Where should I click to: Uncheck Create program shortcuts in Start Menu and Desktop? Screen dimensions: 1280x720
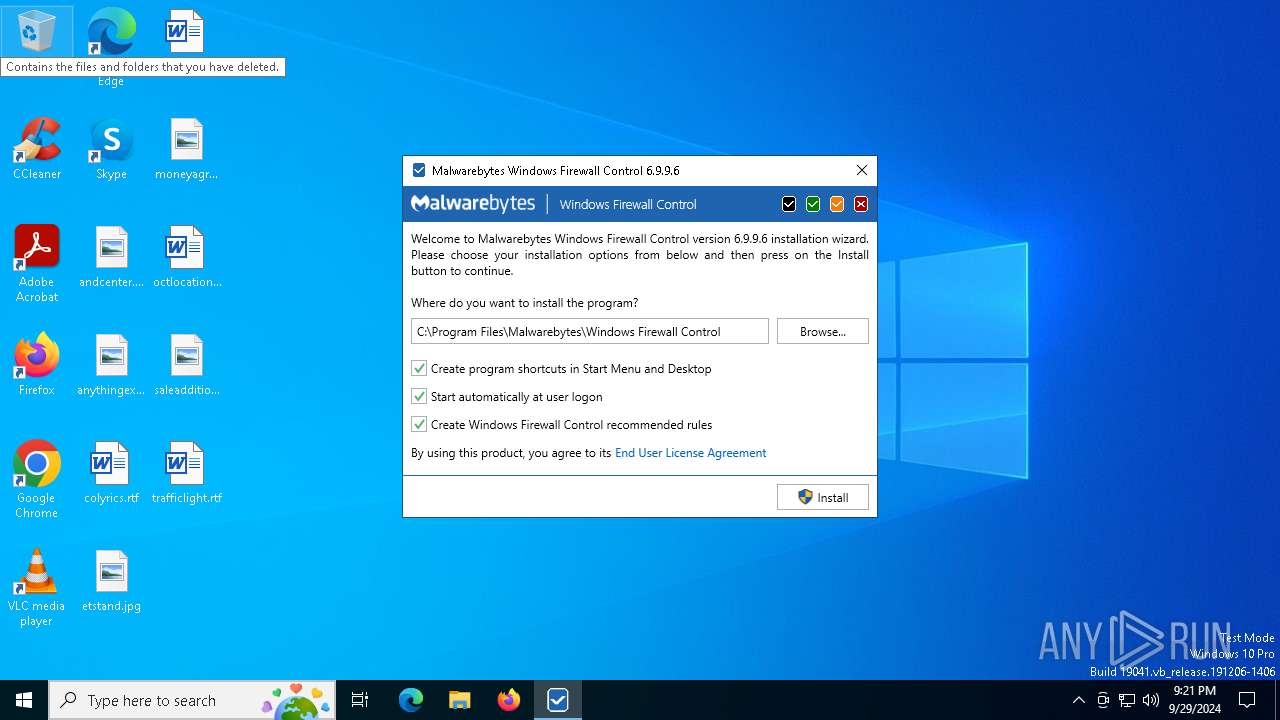419,369
